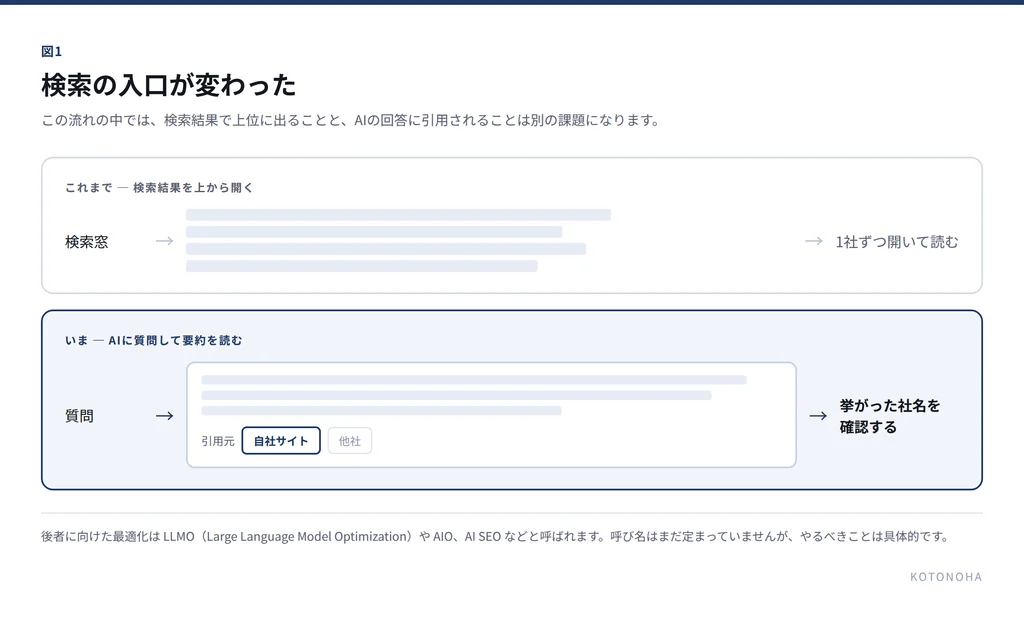Click the 自社サイト citation chip
1024x625 pixels.
click(x=281, y=441)
